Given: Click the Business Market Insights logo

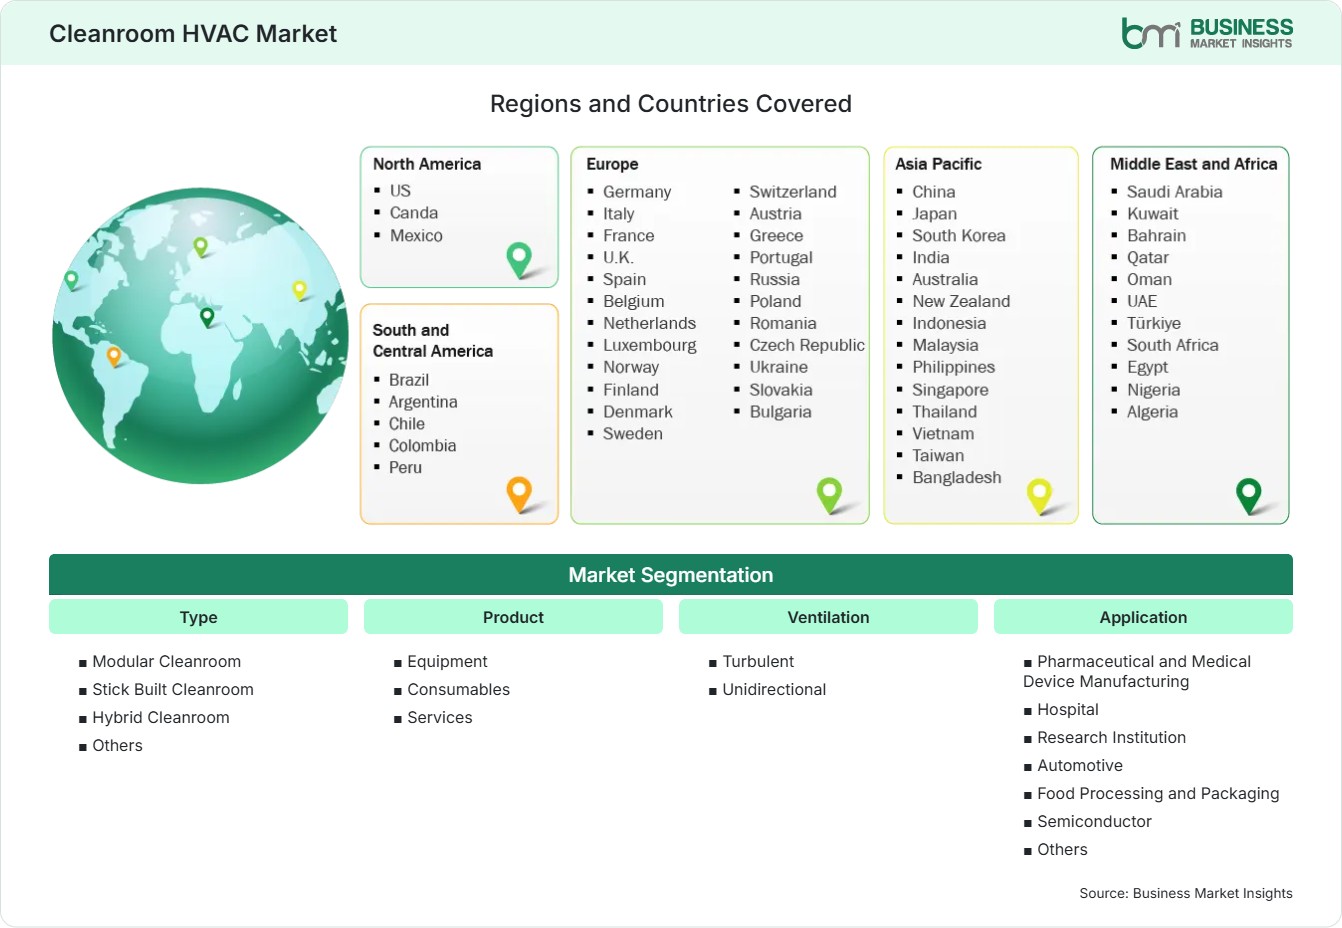Looking at the screenshot, I should tap(1207, 33).
